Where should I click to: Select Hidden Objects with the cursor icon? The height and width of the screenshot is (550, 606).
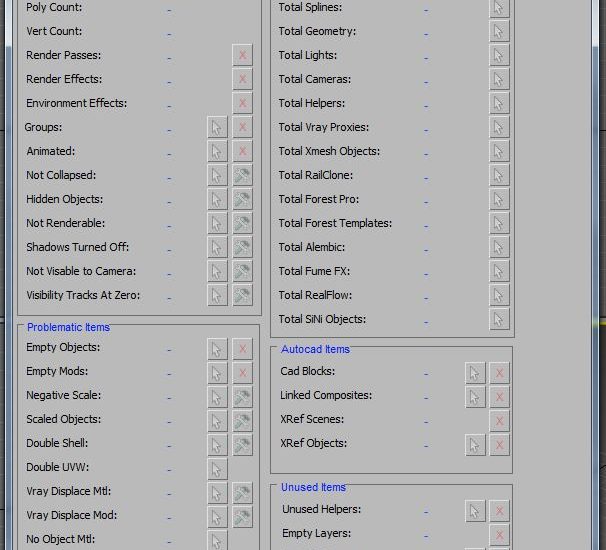217,200
